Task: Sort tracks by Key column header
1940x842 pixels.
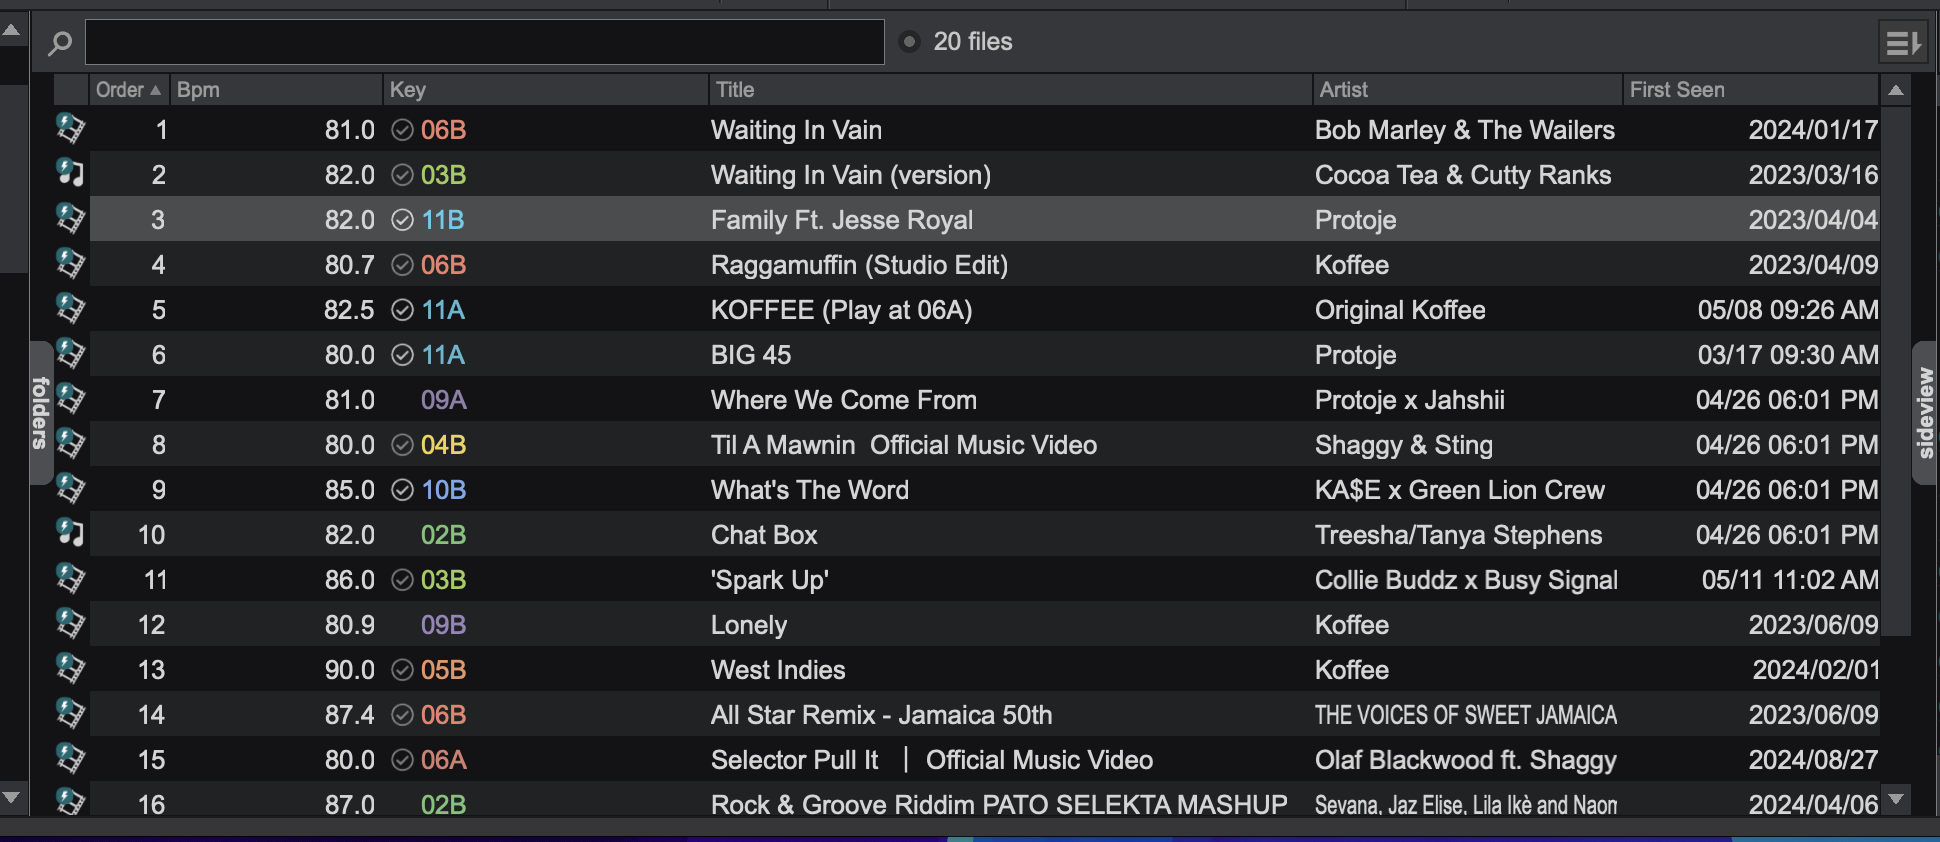Action: [546, 90]
